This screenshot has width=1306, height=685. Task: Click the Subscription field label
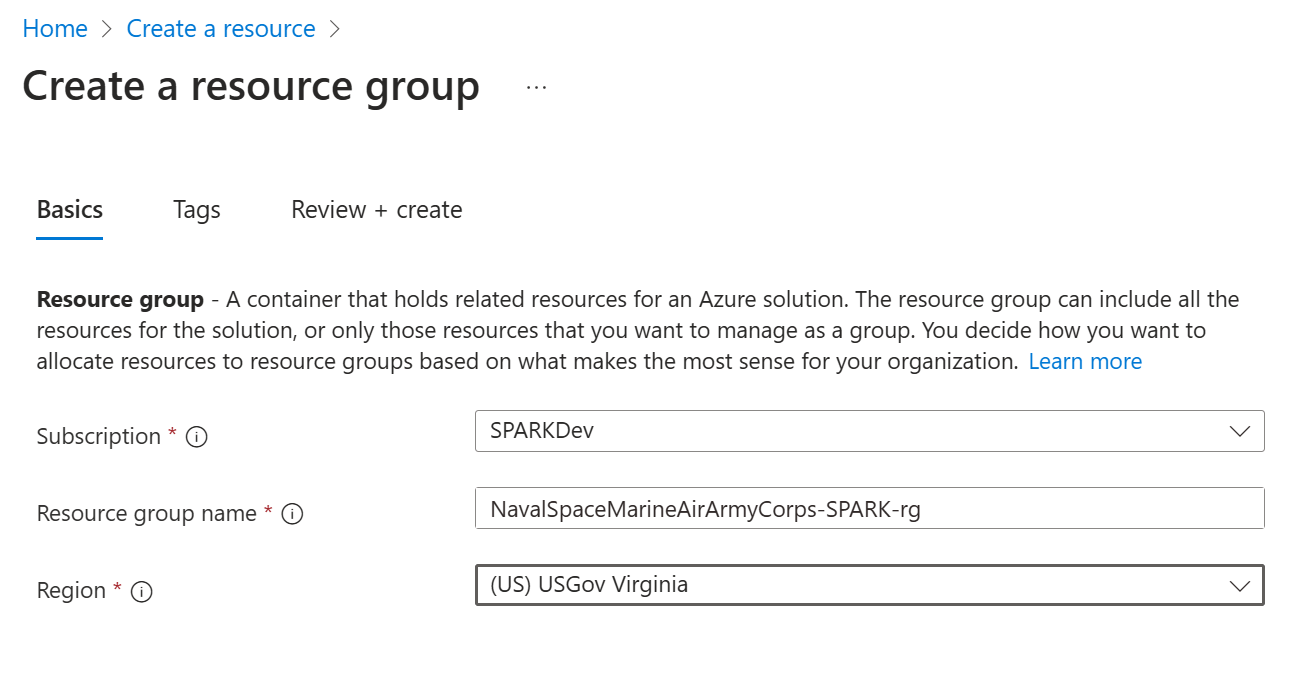[x=99, y=437]
